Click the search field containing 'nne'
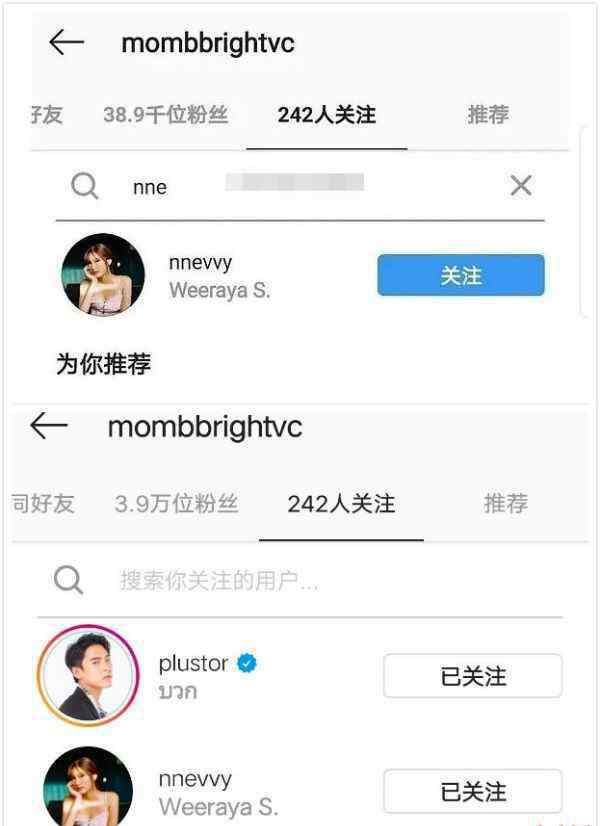The image size is (600, 826). [300, 186]
